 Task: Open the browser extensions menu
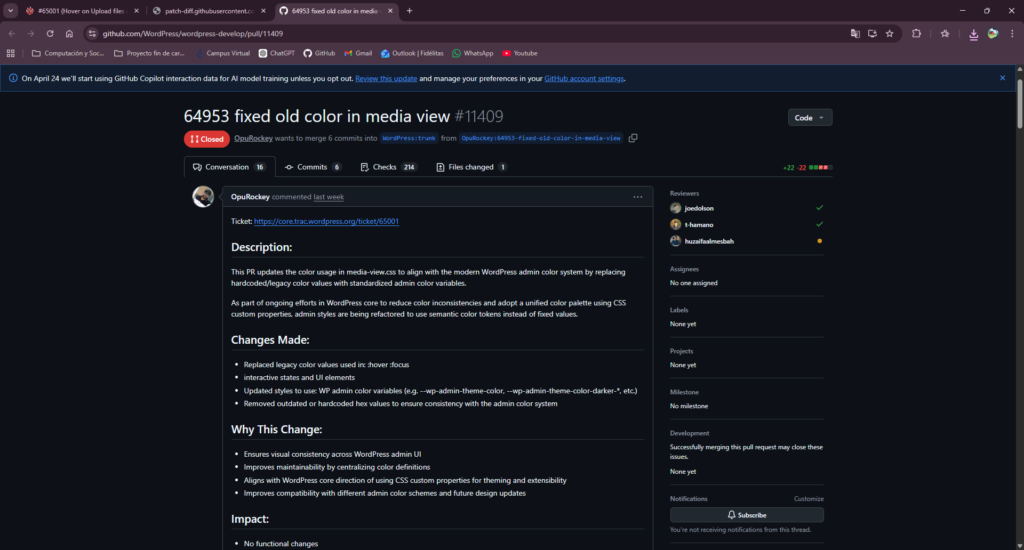[916, 33]
